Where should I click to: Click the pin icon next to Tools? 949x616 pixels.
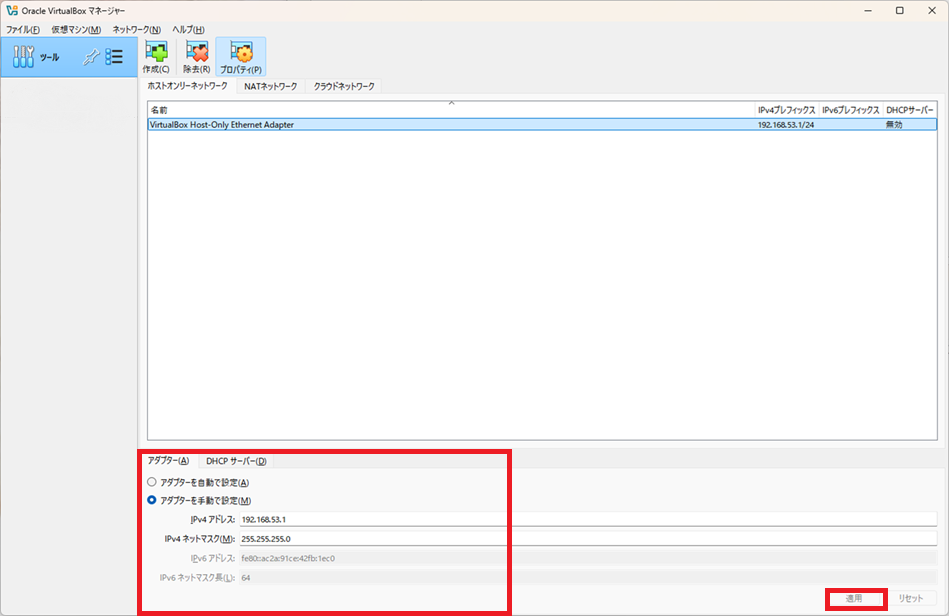click(91, 57)
